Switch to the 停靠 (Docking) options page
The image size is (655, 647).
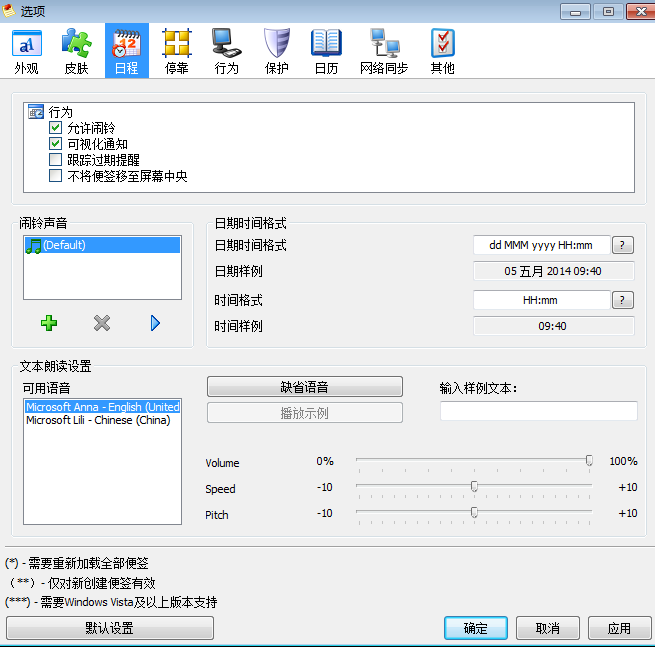[177, 51]
